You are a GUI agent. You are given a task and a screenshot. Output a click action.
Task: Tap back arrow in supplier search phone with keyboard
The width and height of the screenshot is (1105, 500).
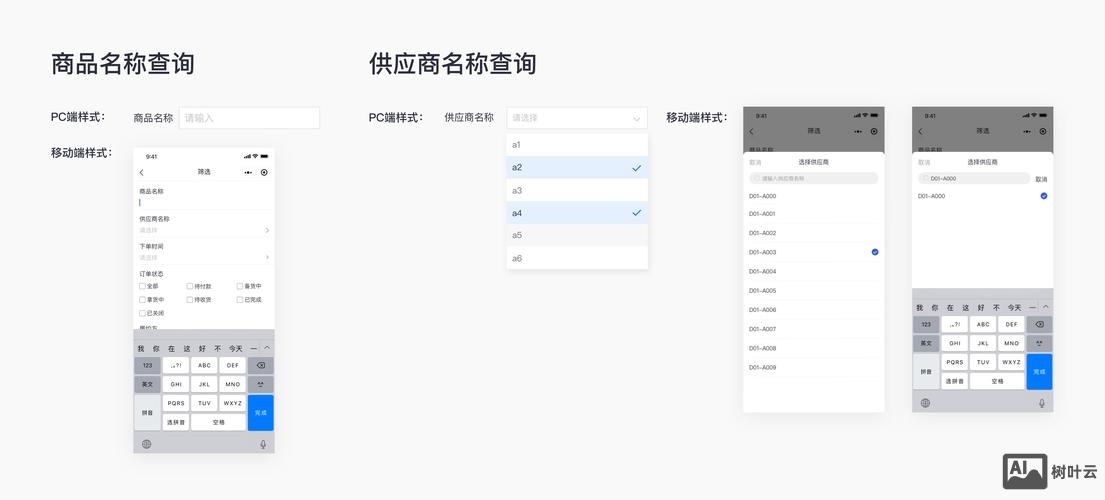(x=920, y=132)
